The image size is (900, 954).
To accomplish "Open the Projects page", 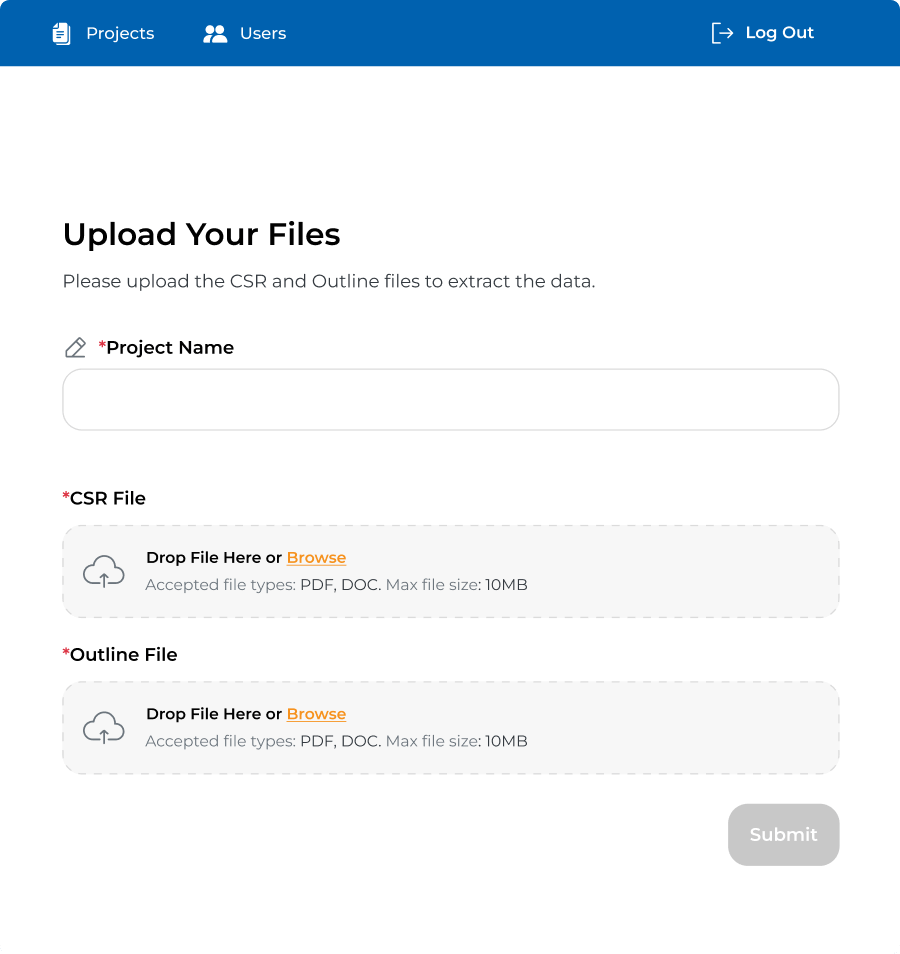I will (120, 33).
